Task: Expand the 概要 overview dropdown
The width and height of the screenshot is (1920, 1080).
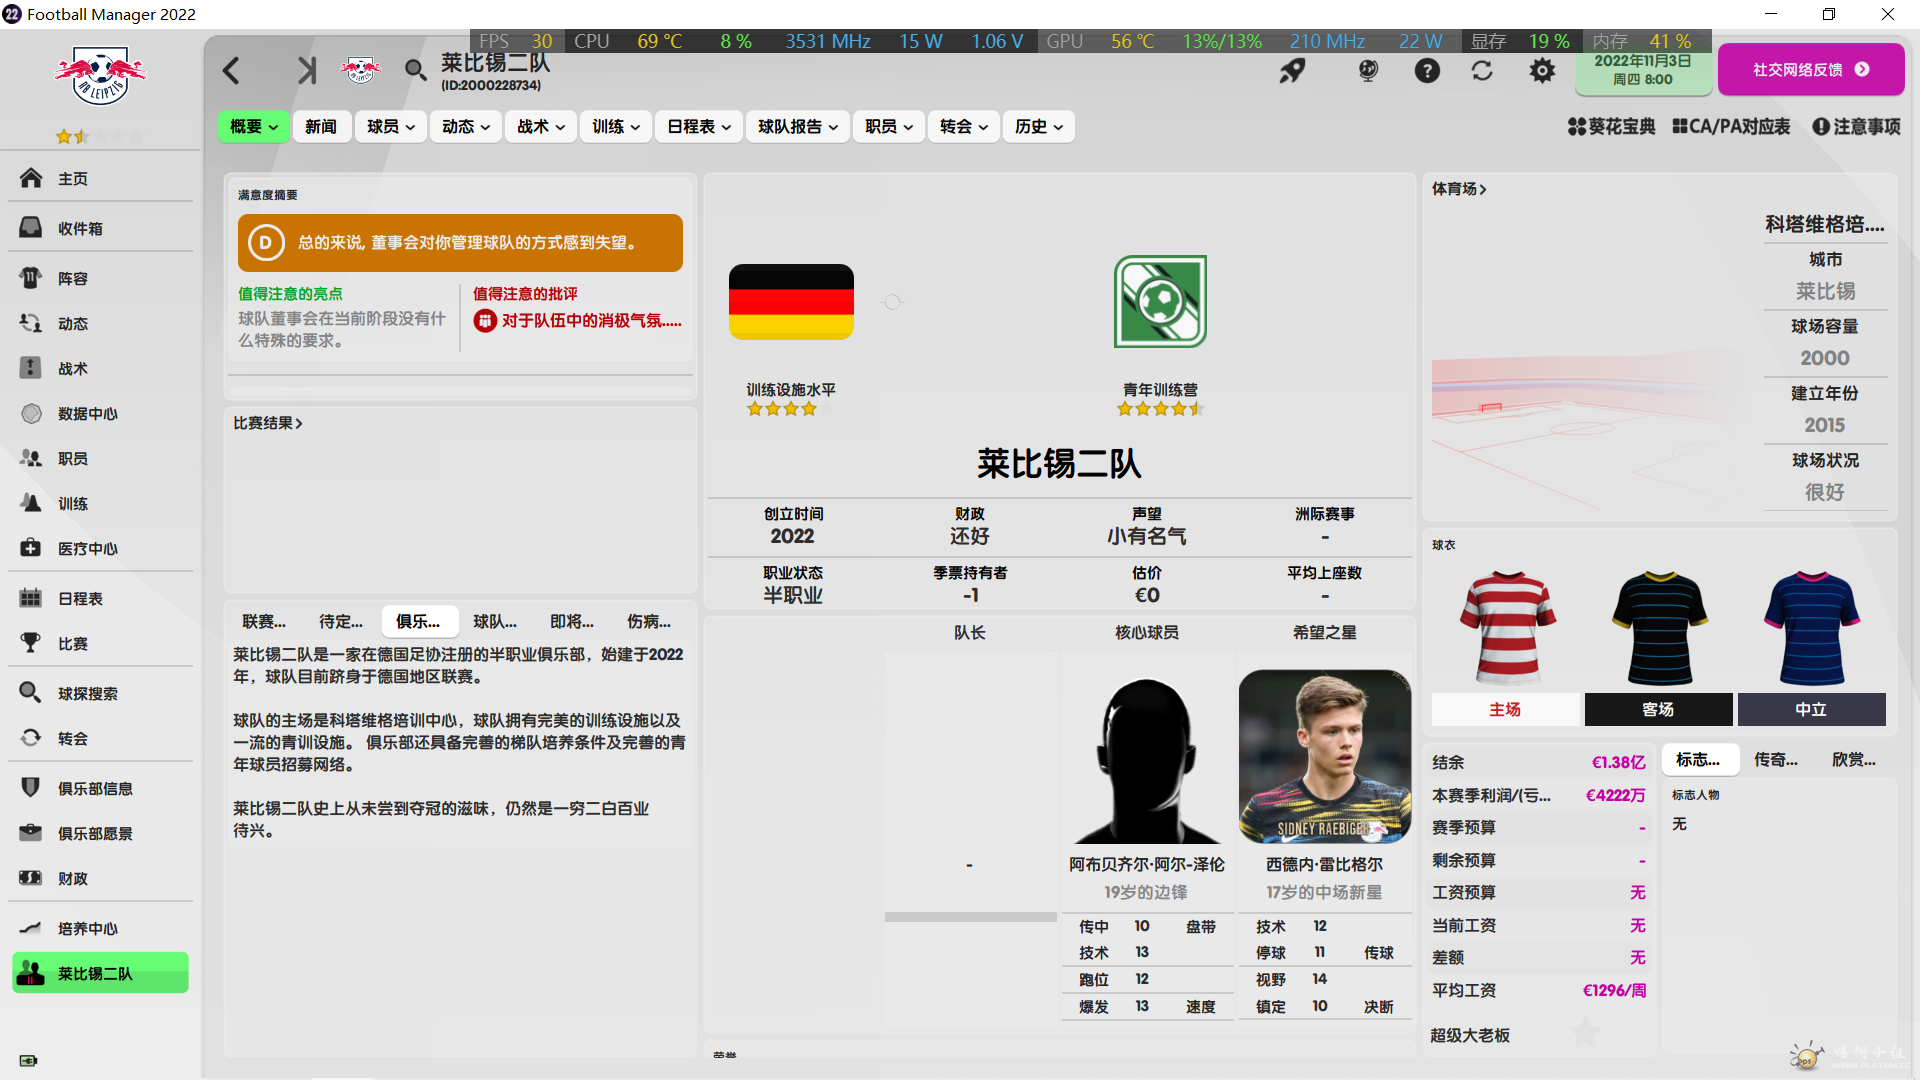Action: [254, 126]
